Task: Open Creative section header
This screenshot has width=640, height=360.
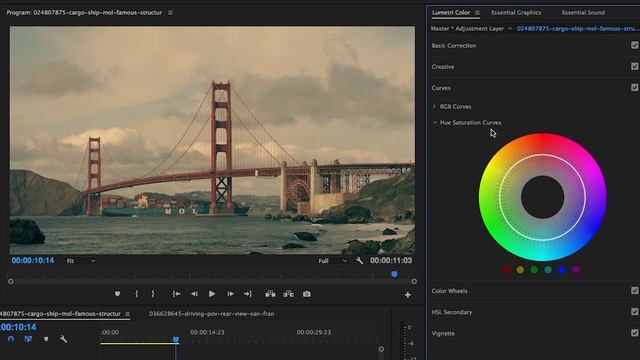Action: tap(443, 67)
